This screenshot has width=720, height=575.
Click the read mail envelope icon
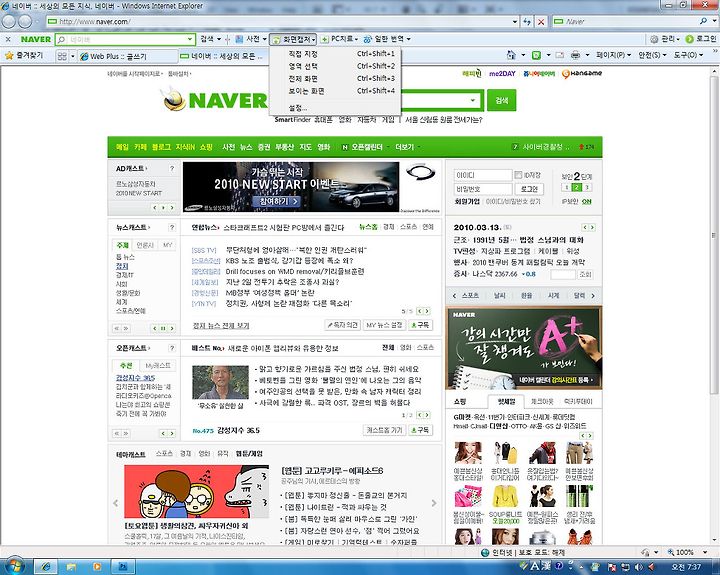[x=559, y=56]
